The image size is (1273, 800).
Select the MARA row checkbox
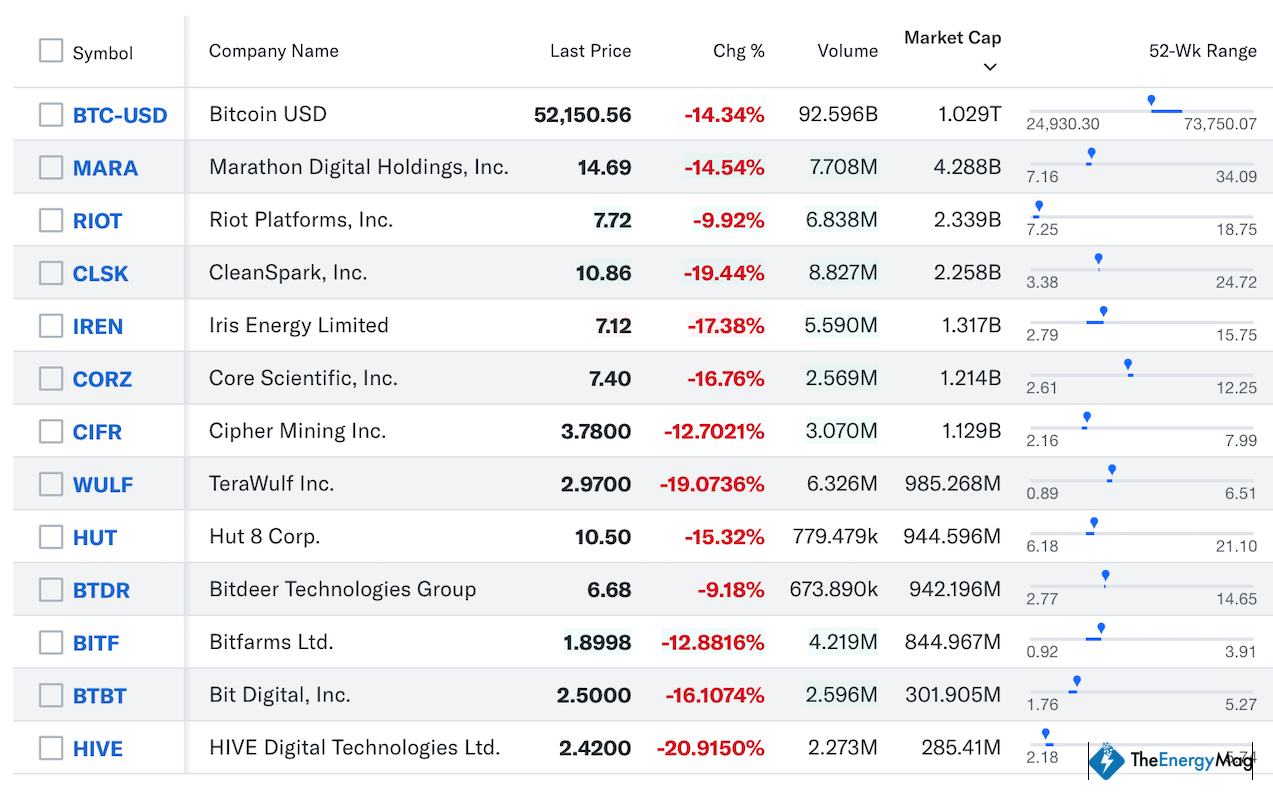coord(51,167)
